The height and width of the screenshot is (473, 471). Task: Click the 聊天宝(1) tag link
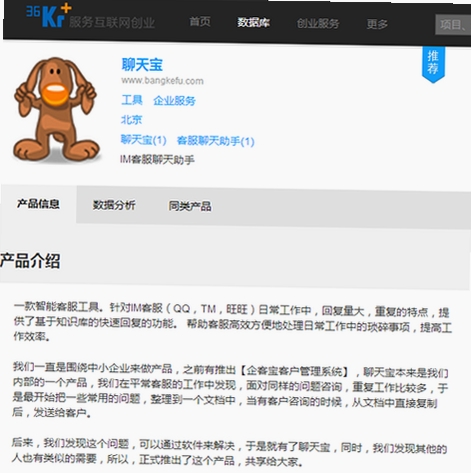coord(143,140)
